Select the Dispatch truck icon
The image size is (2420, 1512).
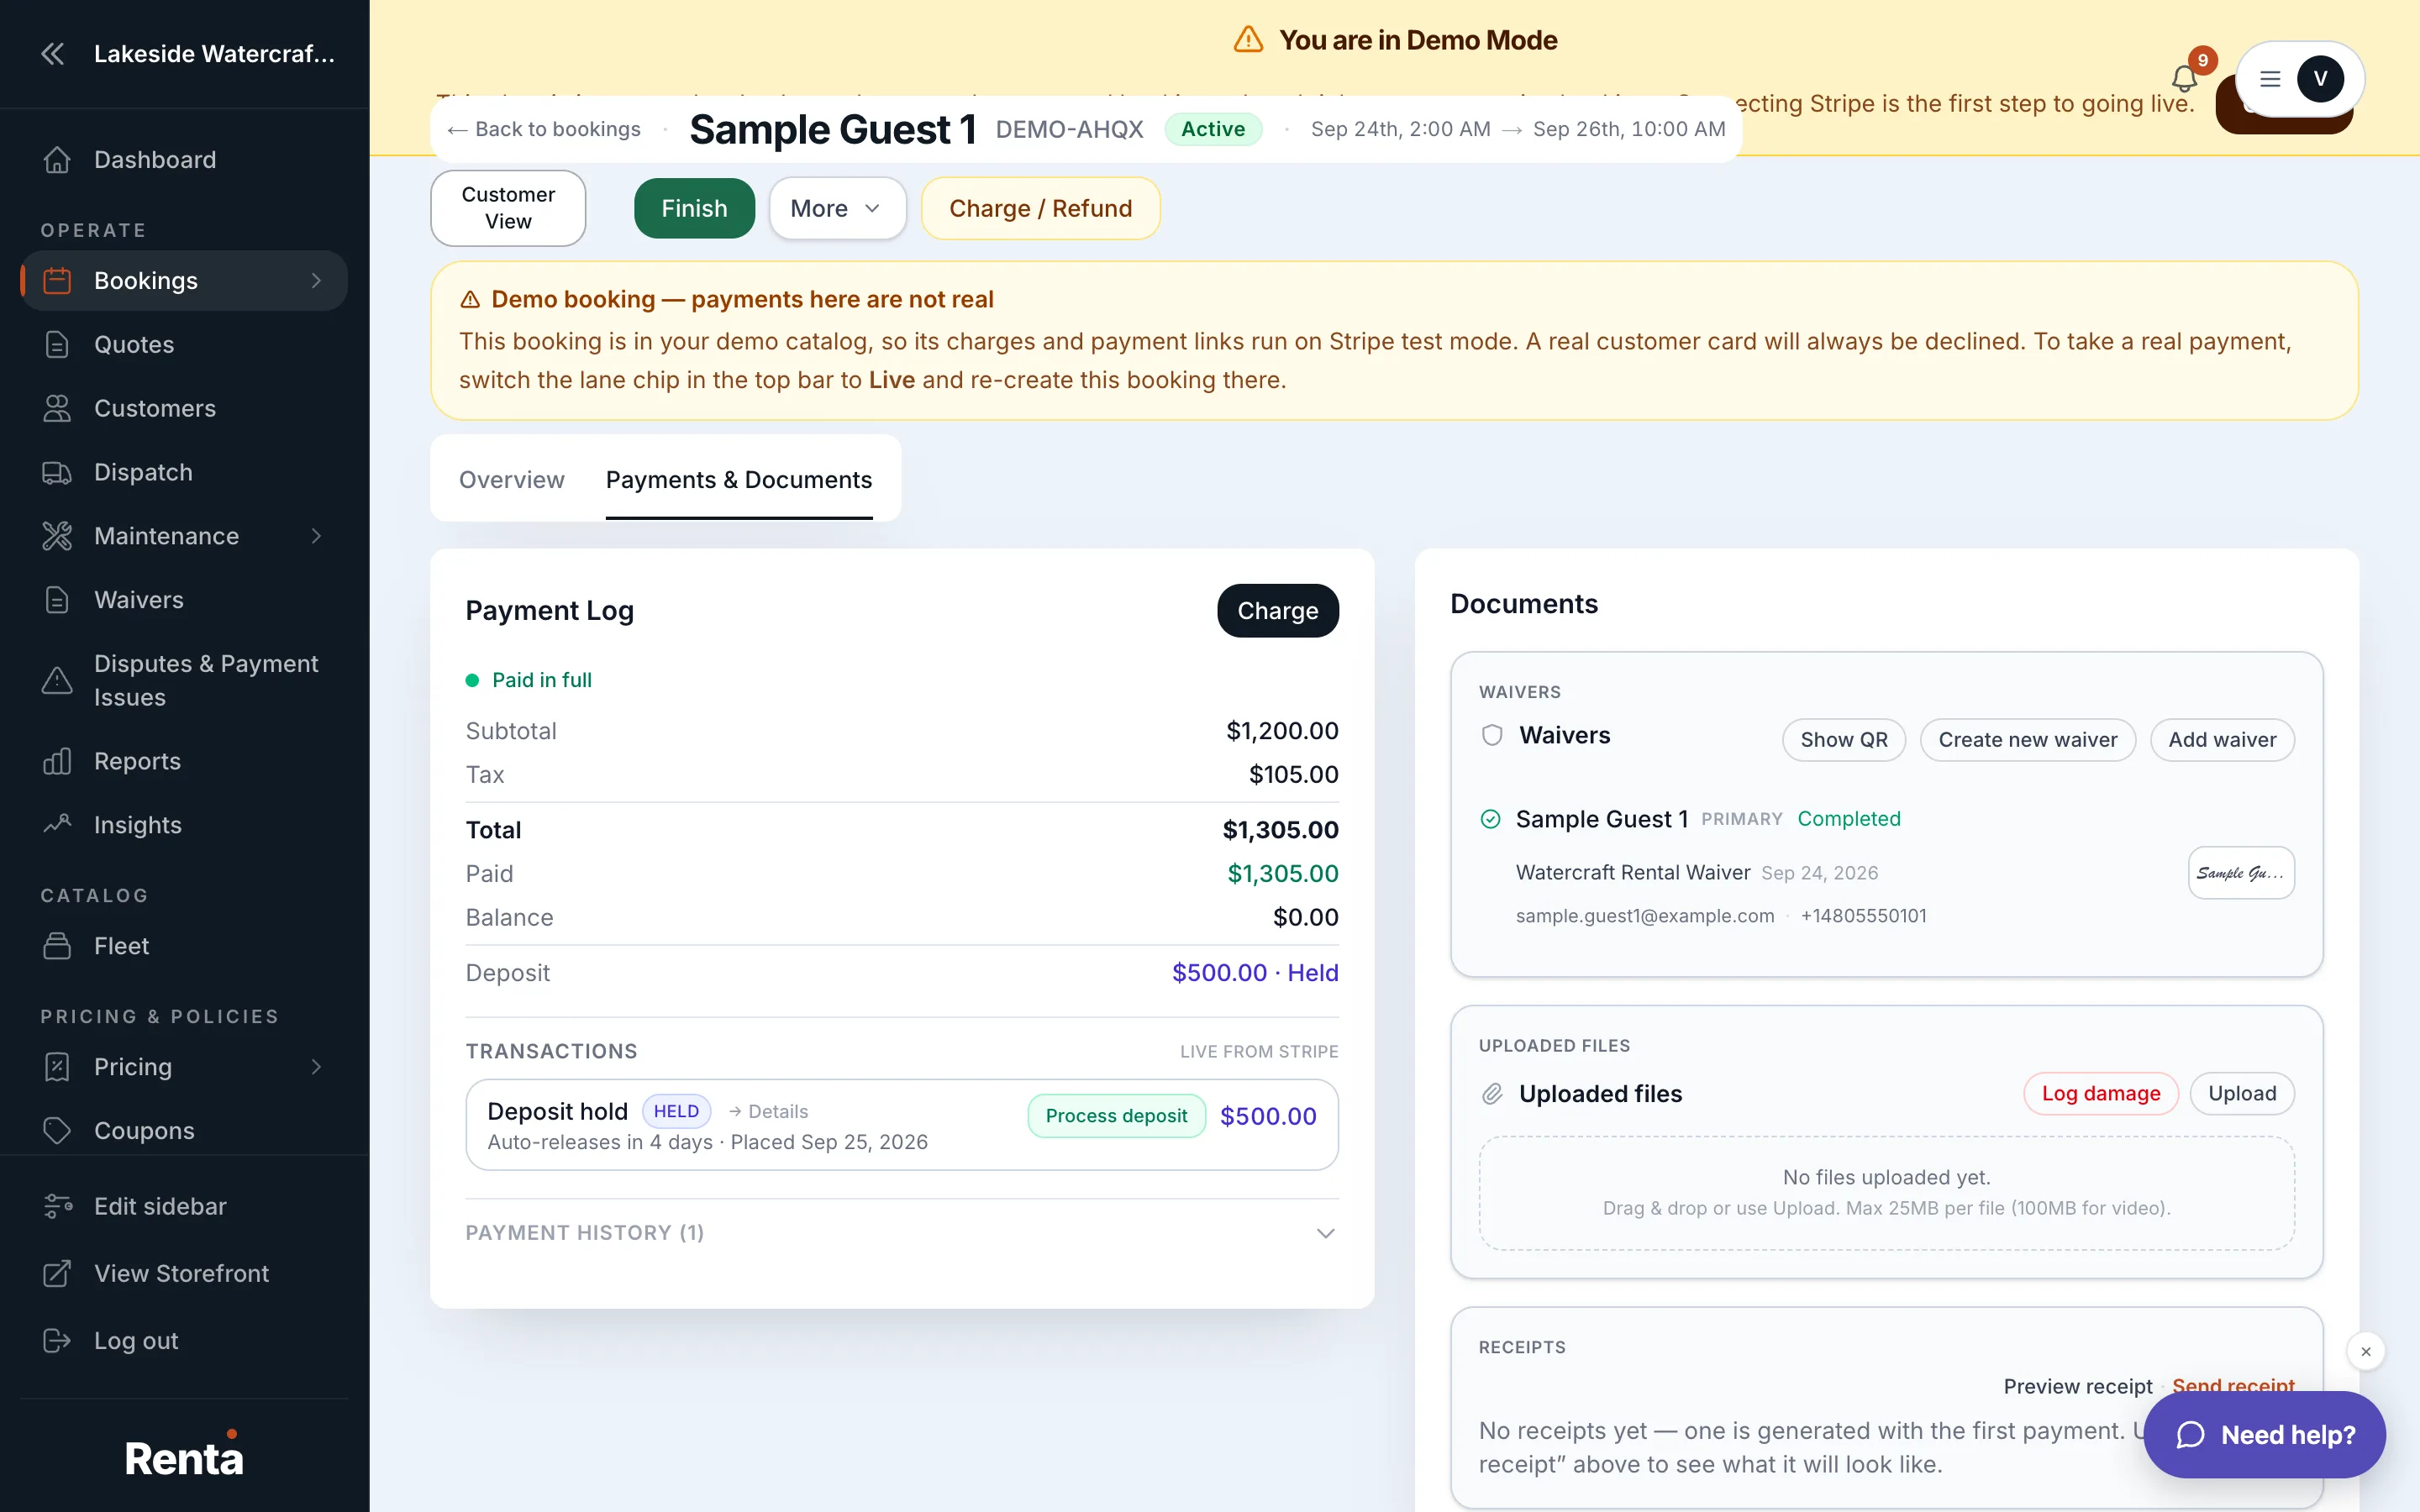point(57,472)
